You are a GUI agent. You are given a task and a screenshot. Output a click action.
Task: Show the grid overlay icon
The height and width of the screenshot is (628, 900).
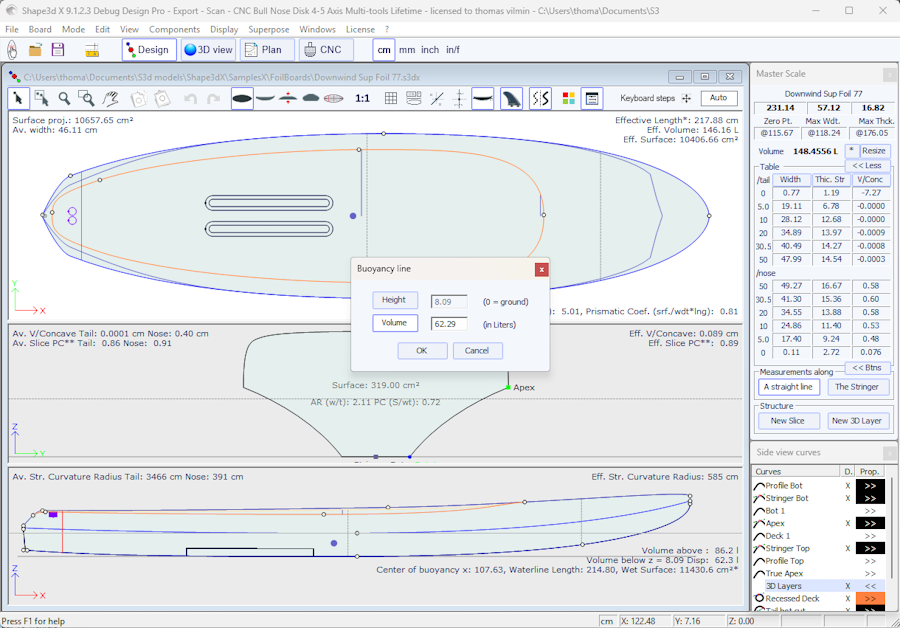click(391, 98)
